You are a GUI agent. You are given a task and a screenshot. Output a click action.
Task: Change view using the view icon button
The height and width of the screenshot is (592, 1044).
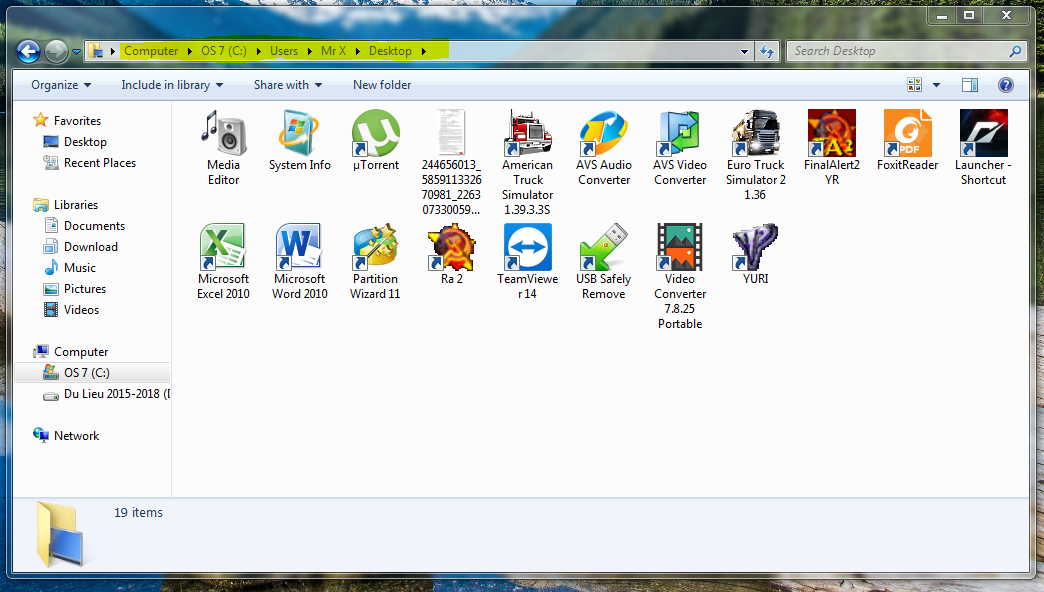coord(915,85)
